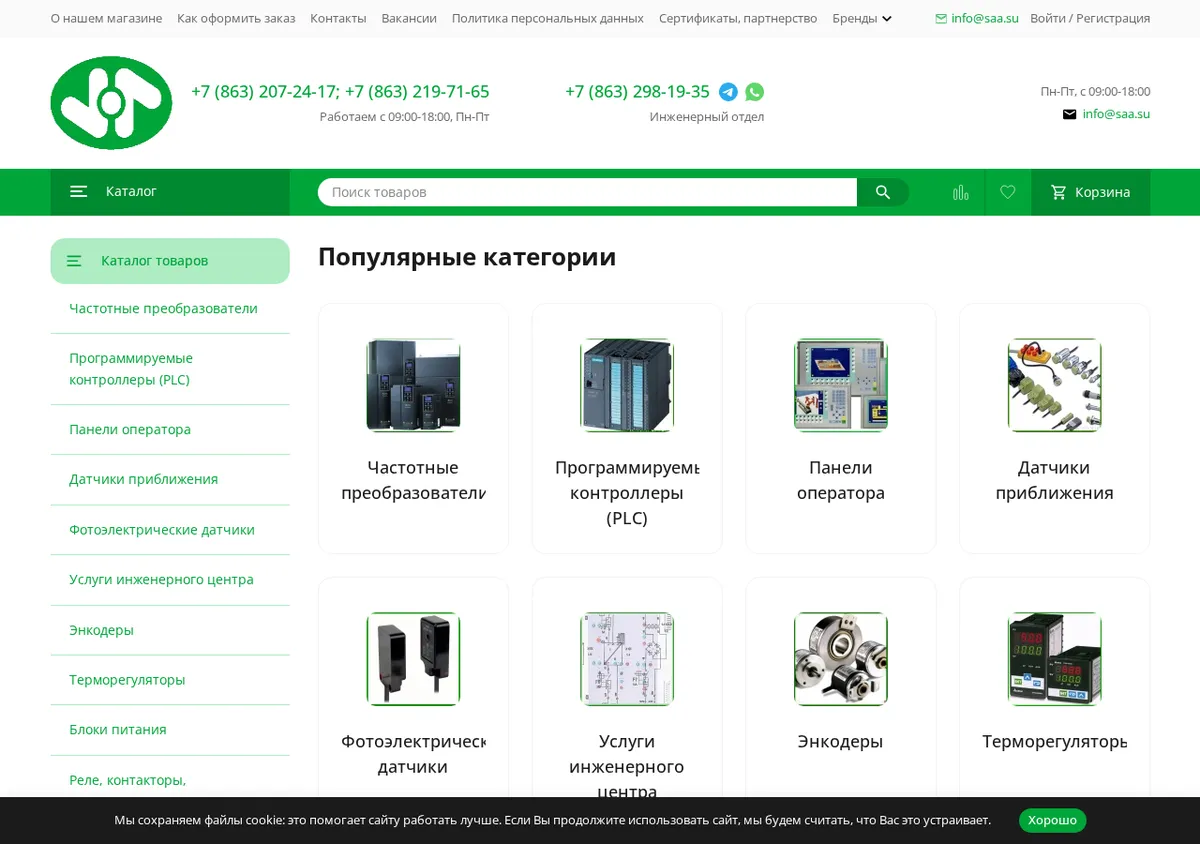Open the Каталог dropdown menu

tap(170, 192)
